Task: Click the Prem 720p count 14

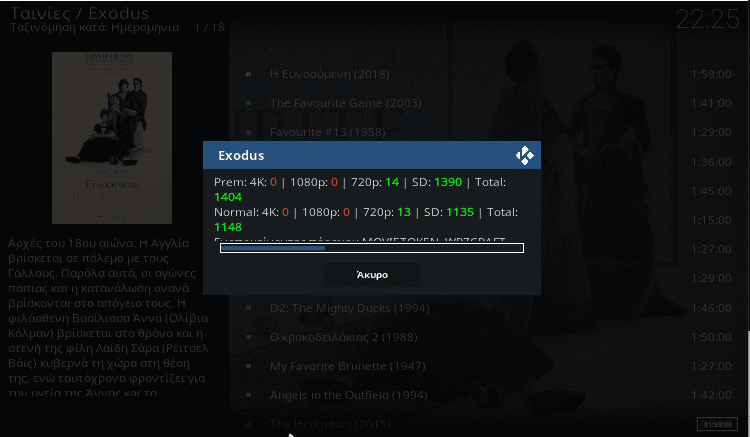Action: tap(392, 182)
